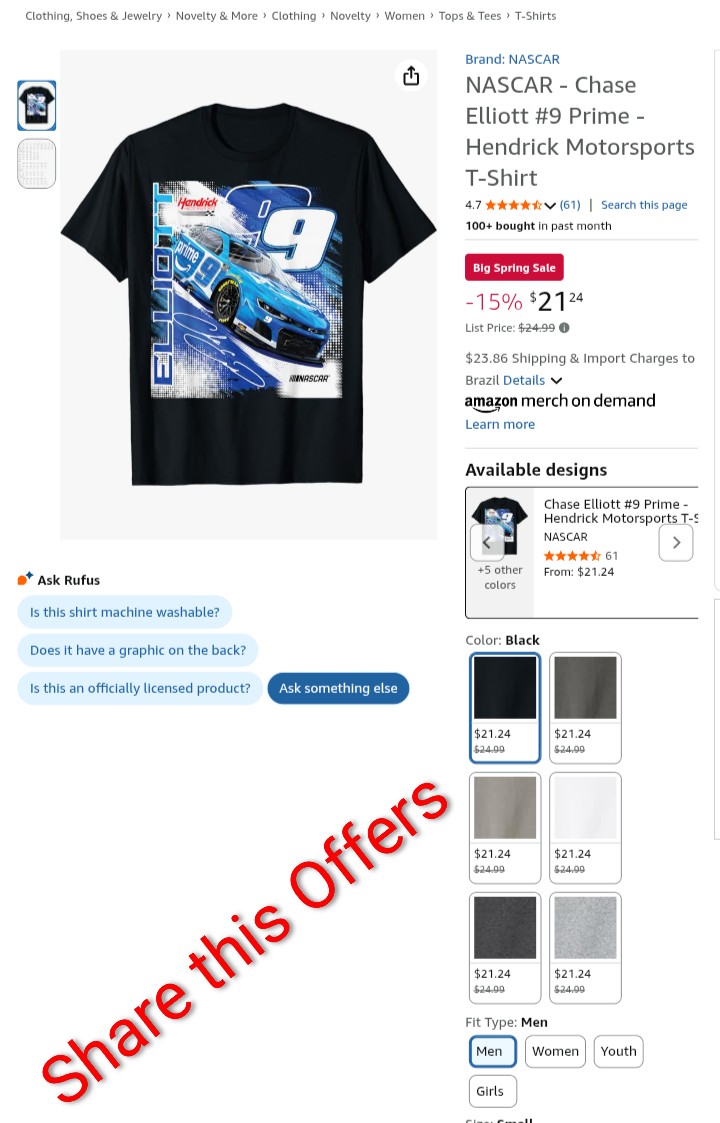
Task: Click the star rating icons
Action: [x=513, y=206]
